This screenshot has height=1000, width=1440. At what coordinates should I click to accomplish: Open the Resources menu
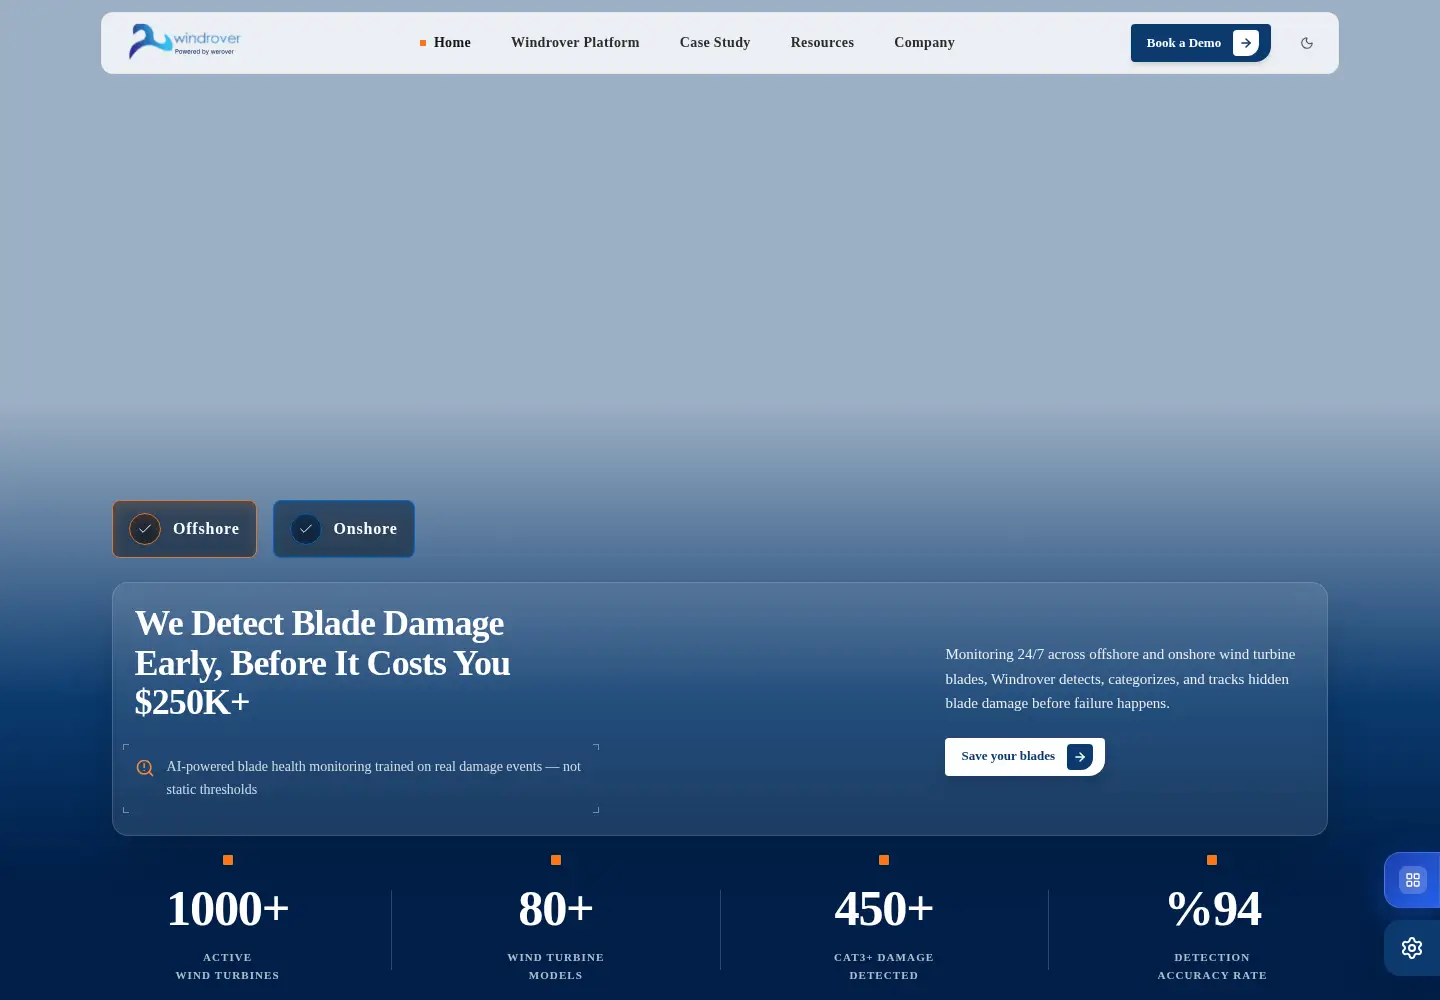click(x=822, y=43)
